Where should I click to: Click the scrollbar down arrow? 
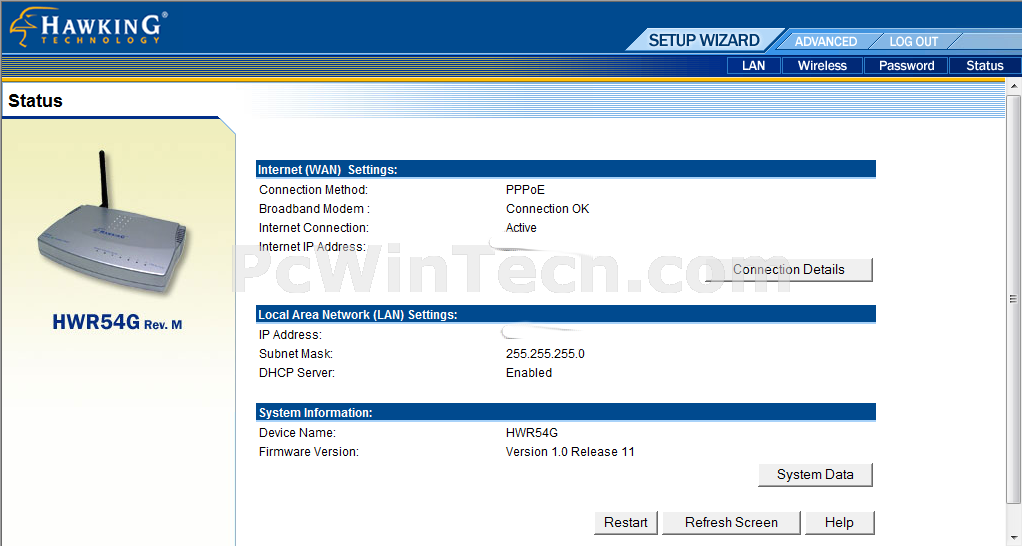pos(1014,539)
